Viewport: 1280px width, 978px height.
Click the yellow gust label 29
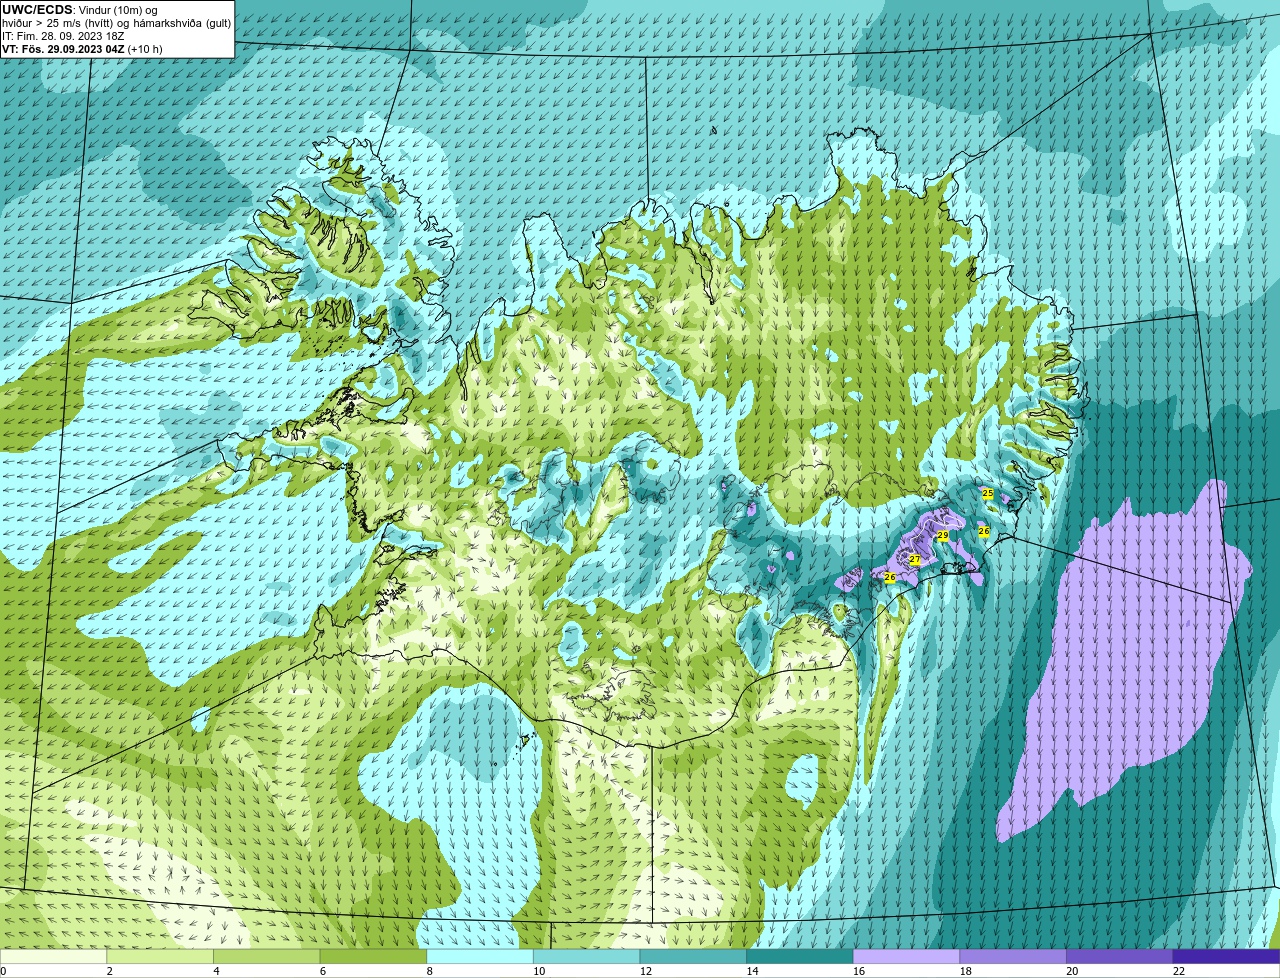[x=942, y=536]
